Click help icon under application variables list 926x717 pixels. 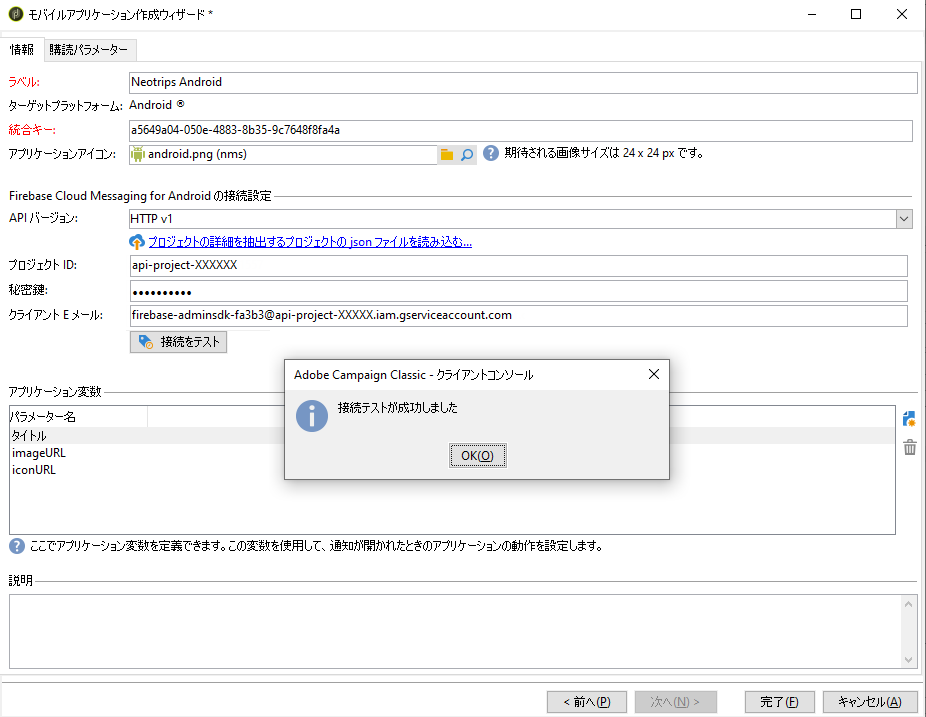(17, 546)
